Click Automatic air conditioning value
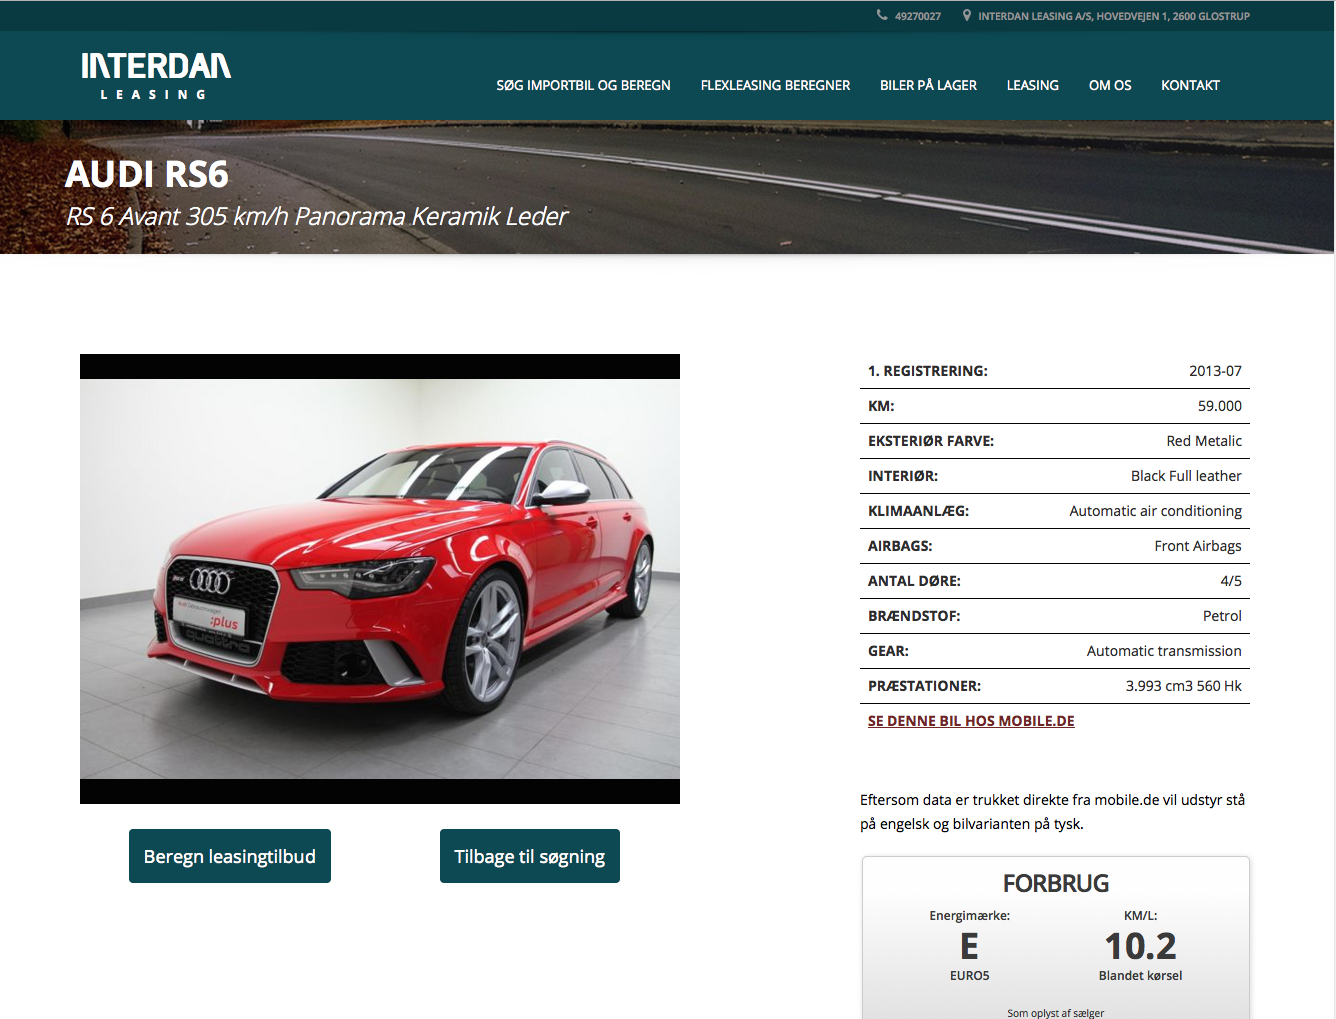This screenshot has width=1336, height=1019. click(x=1156, y=511)
